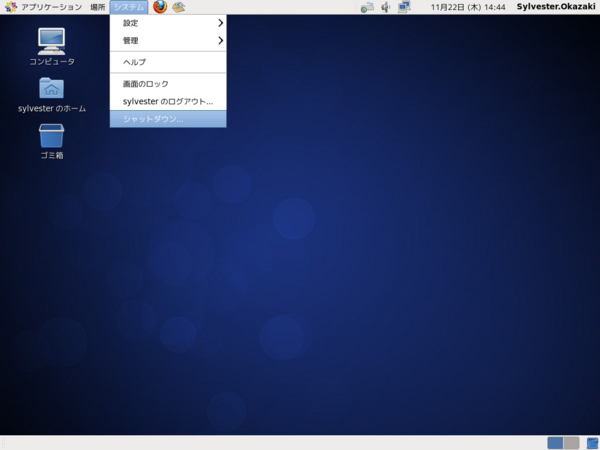Click the アプリケーション menu logo icon
600x450 pixels.
(11, 7)
